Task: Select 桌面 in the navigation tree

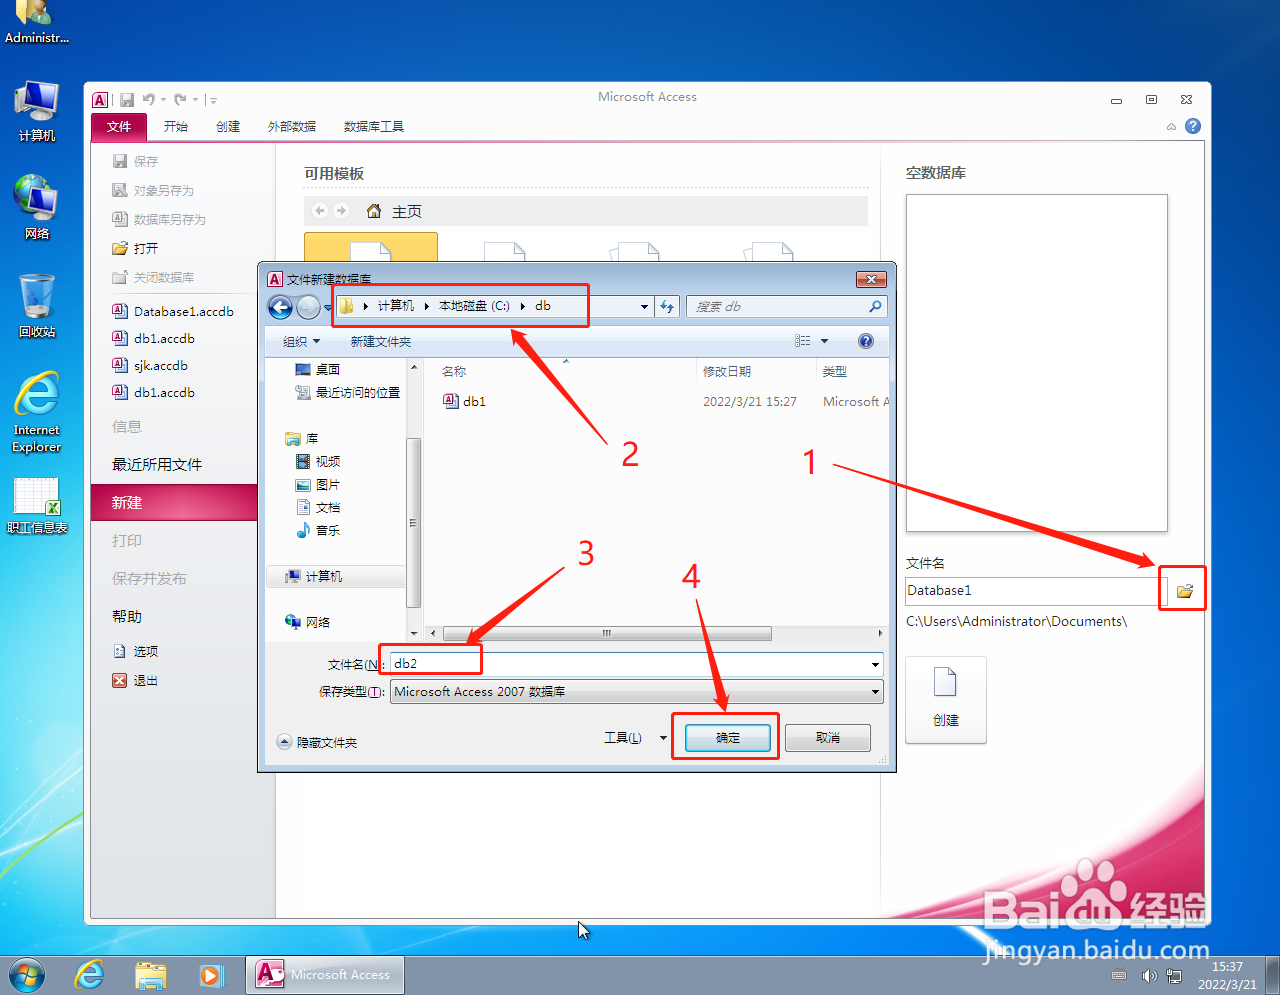Action: click(318, 369)
